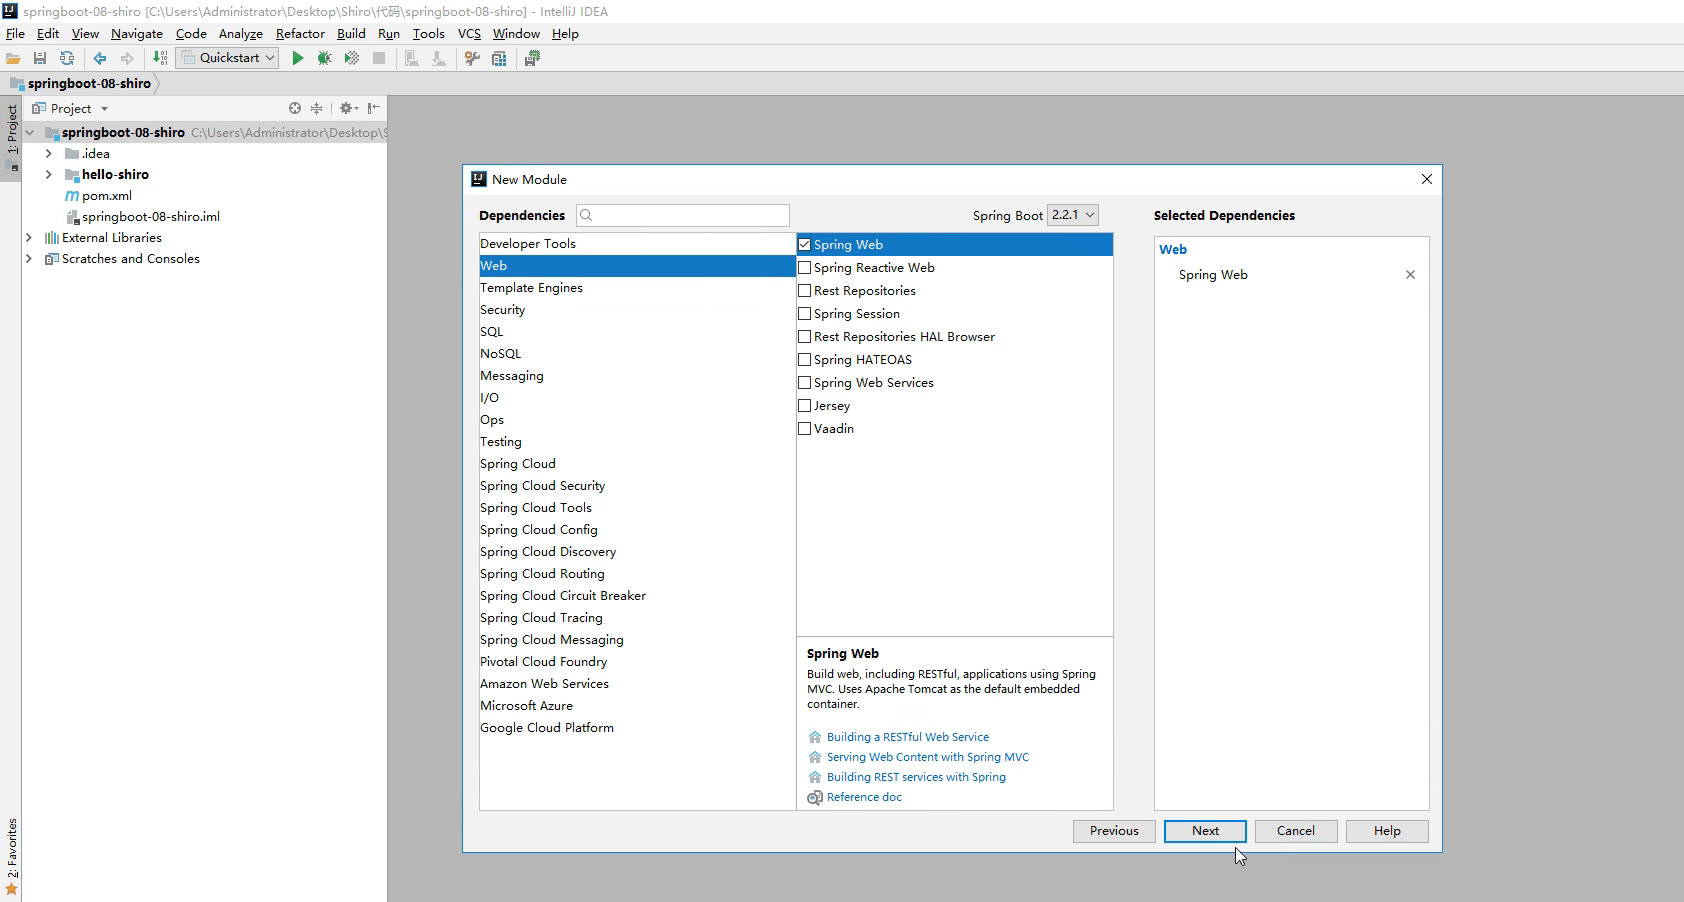Open the File menu

tap(15, 33)
